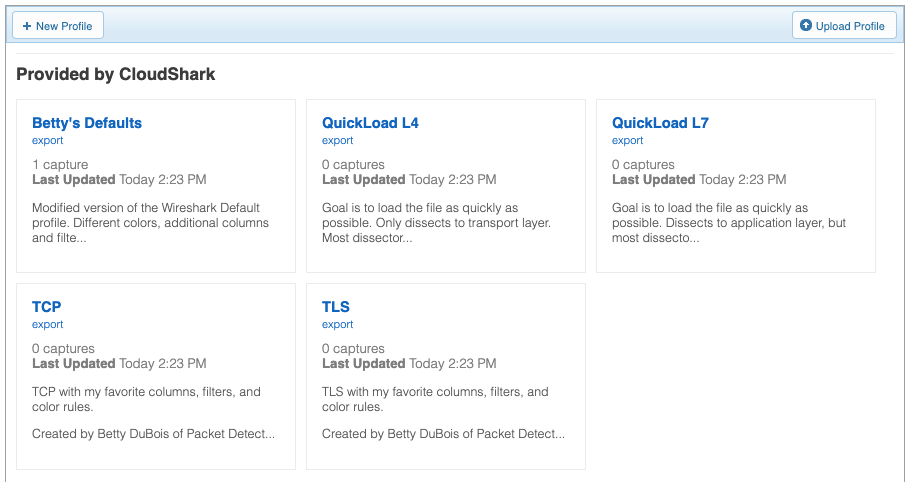Click the Upload Profile button
912x482 pixels.
point(844,26)
